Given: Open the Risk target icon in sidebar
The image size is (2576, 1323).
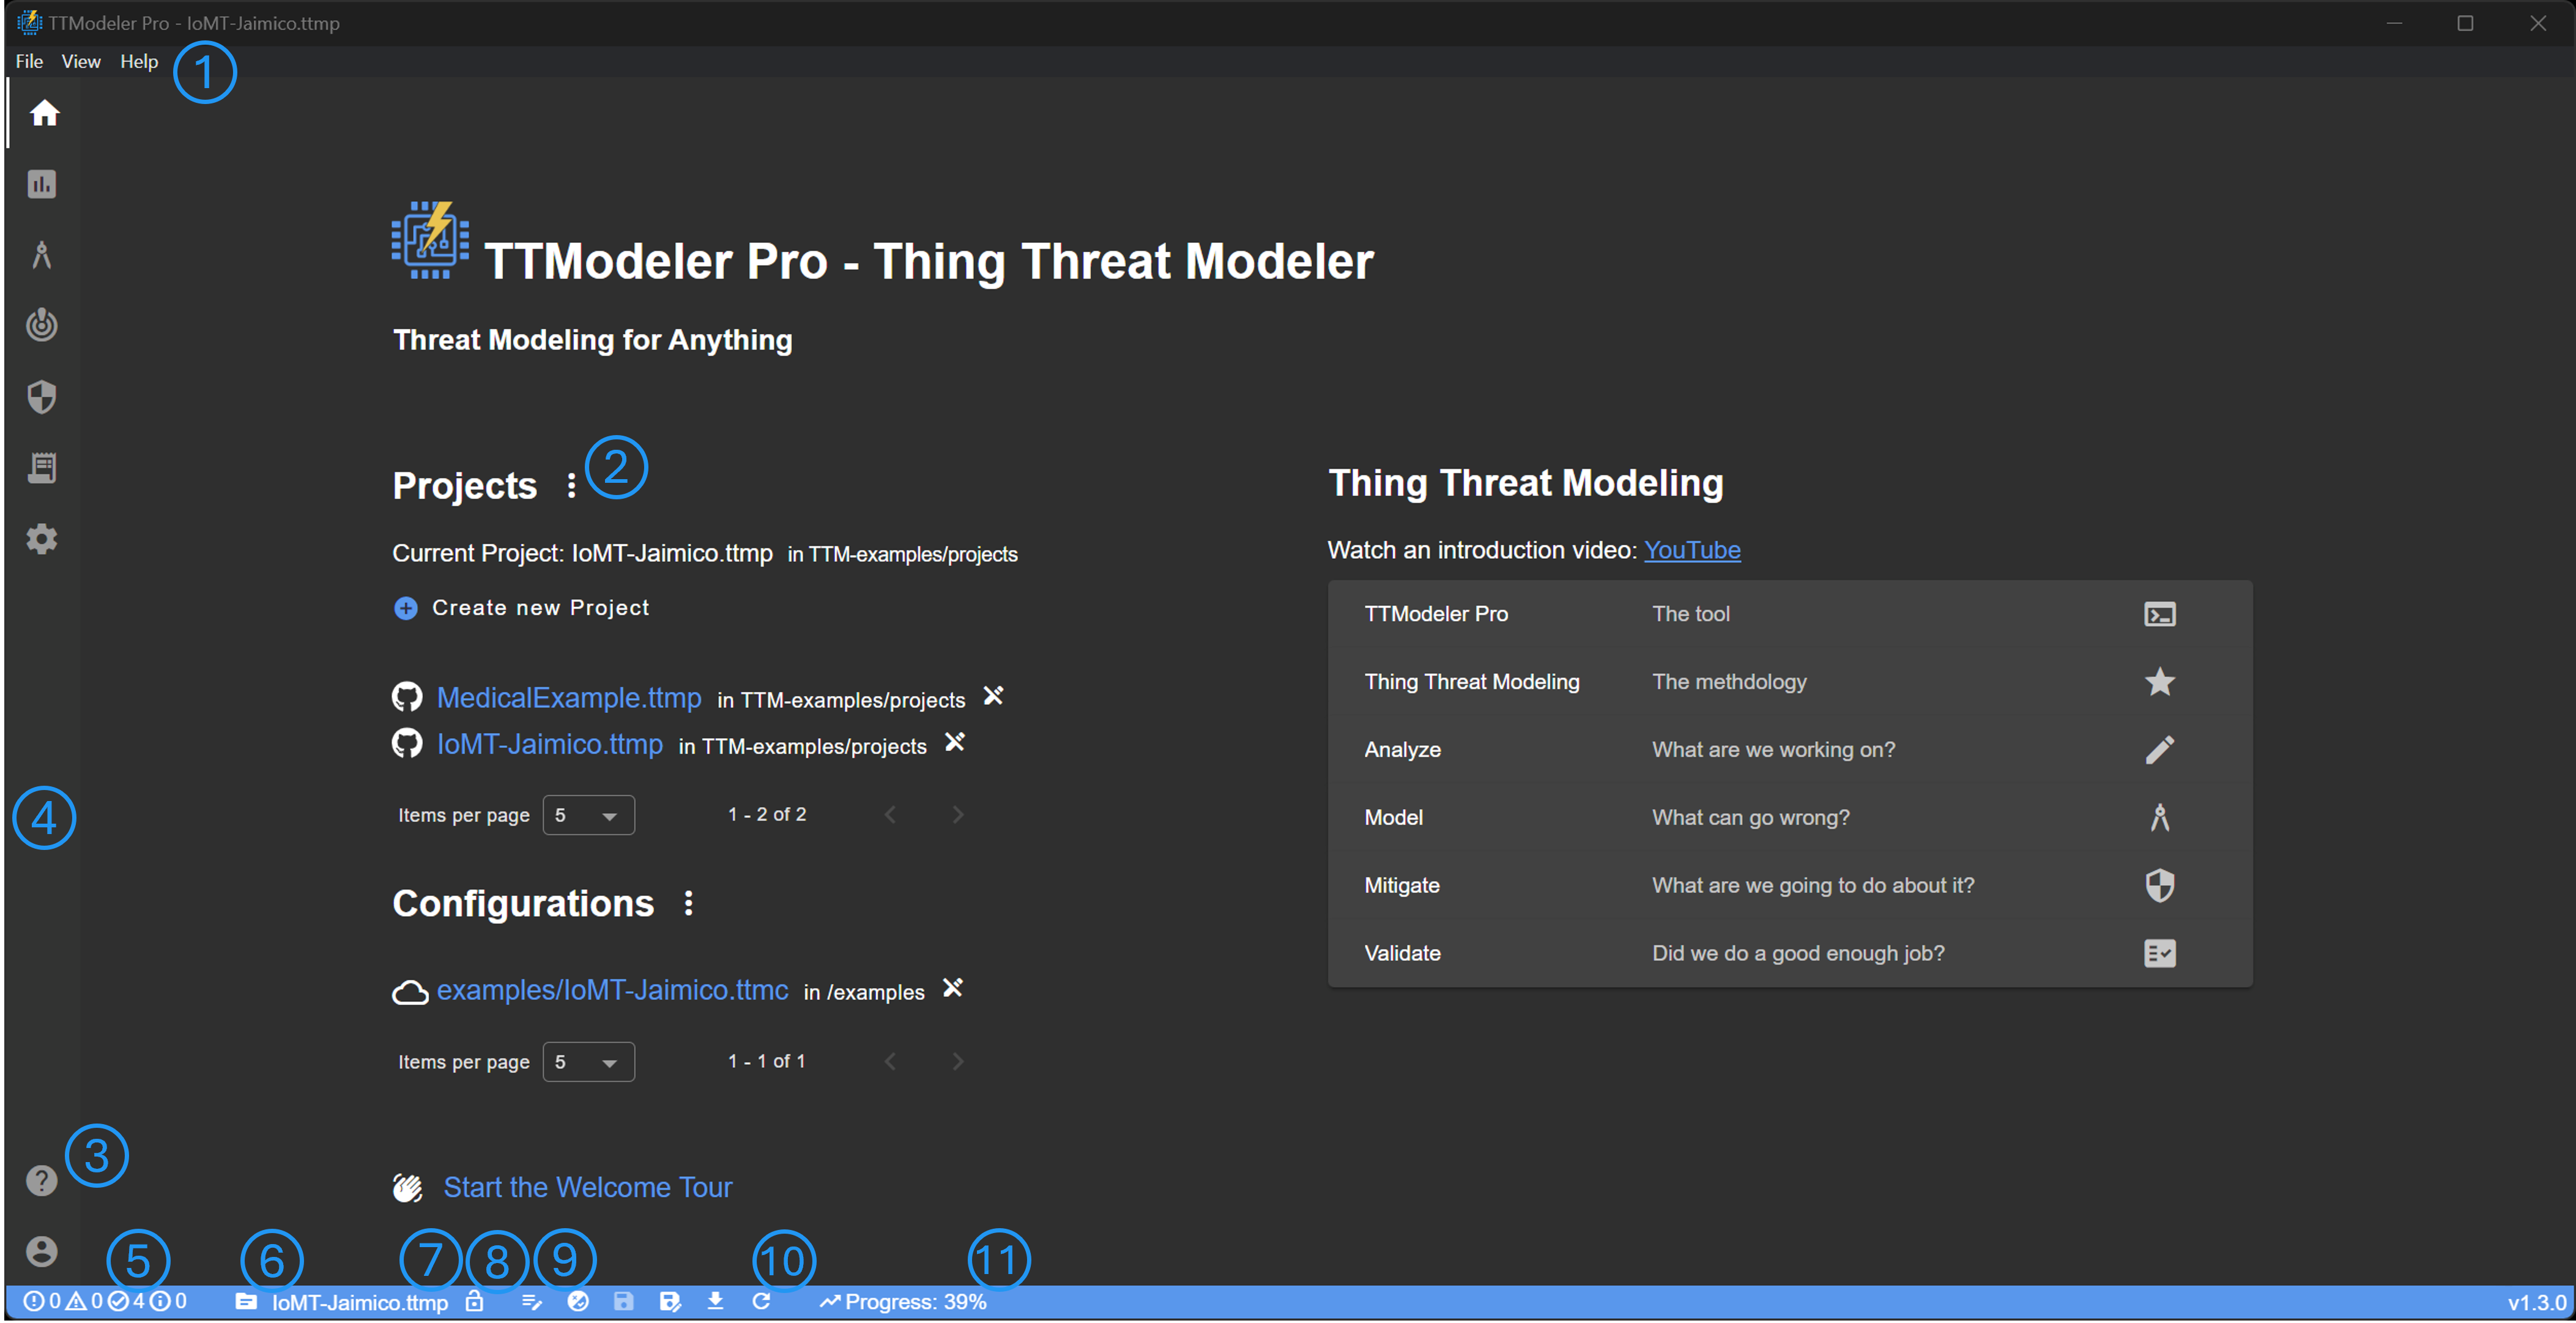Looking at the screenshot, I should tap(42, 326).
